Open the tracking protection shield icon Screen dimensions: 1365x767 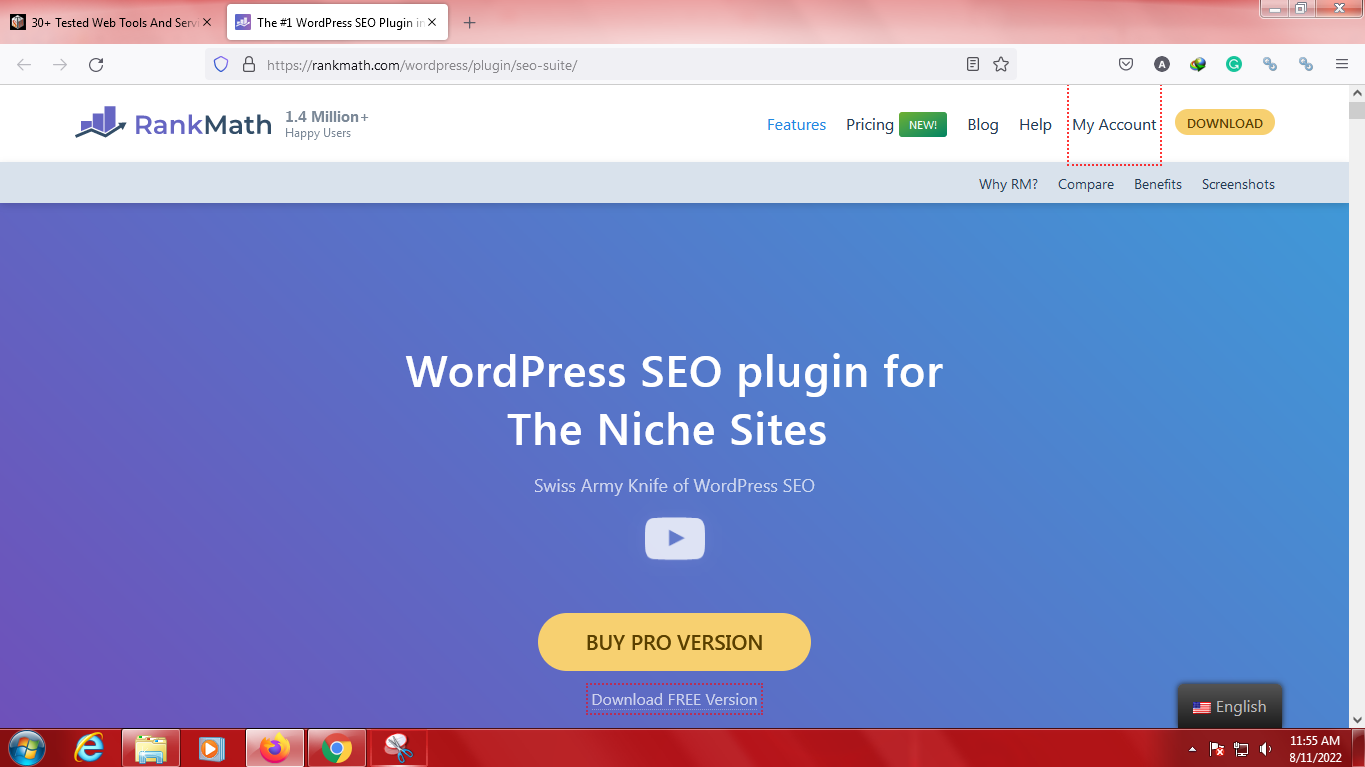point(222,64)
